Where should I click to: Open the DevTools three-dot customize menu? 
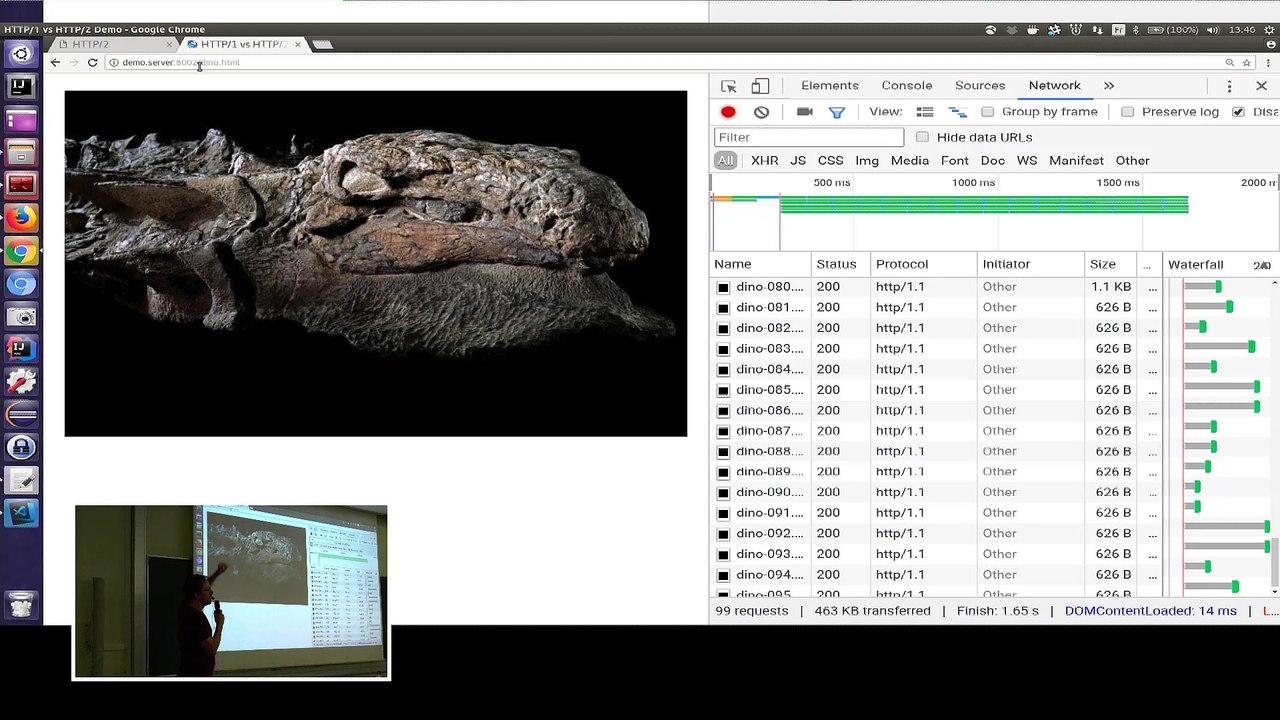point(1229,86)
